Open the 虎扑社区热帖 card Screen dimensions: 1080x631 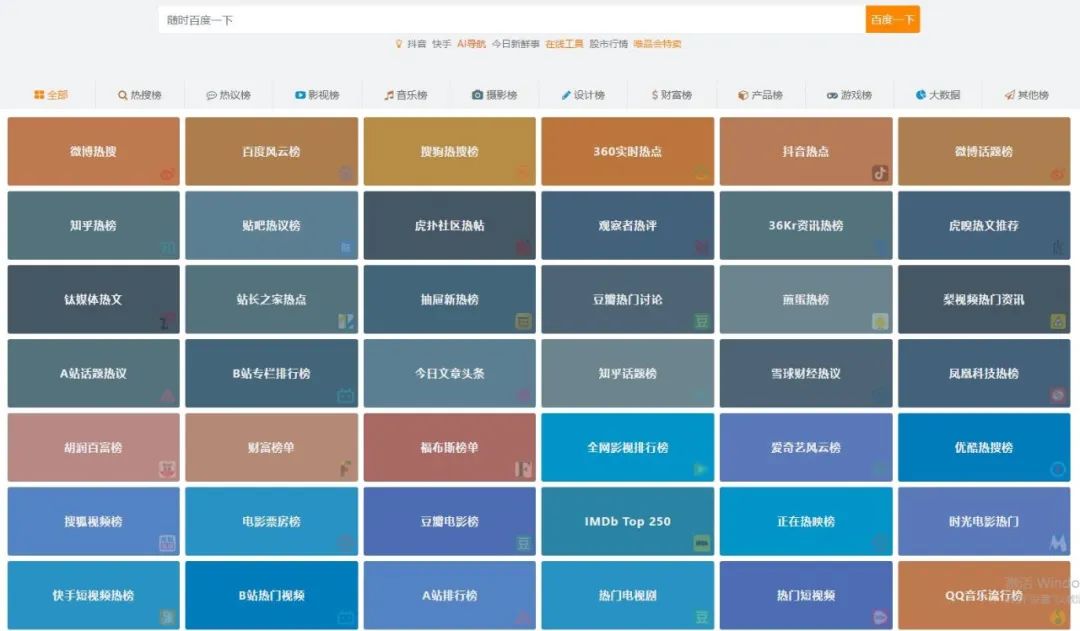(450, 225)
